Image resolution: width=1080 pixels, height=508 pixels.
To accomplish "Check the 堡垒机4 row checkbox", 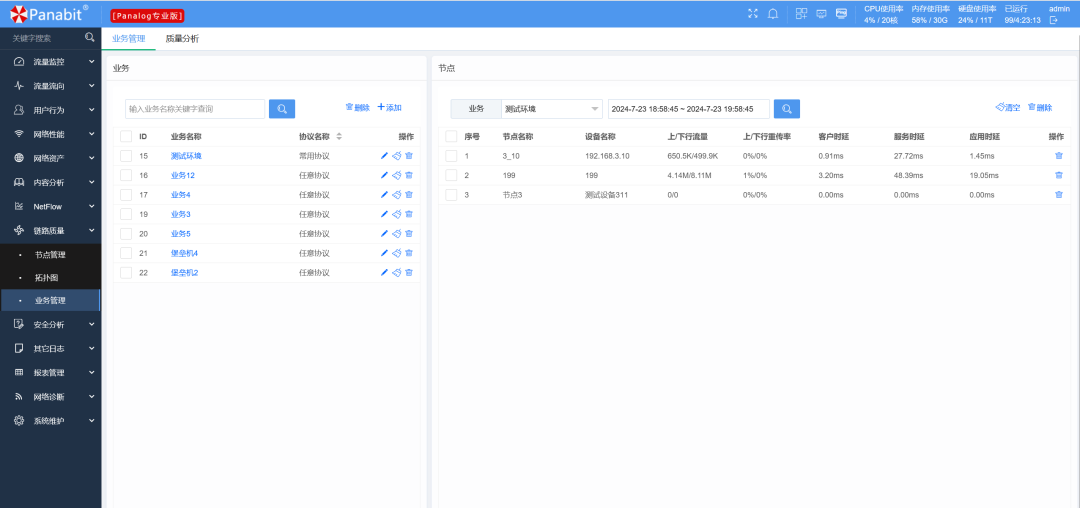I will point(126,253).
